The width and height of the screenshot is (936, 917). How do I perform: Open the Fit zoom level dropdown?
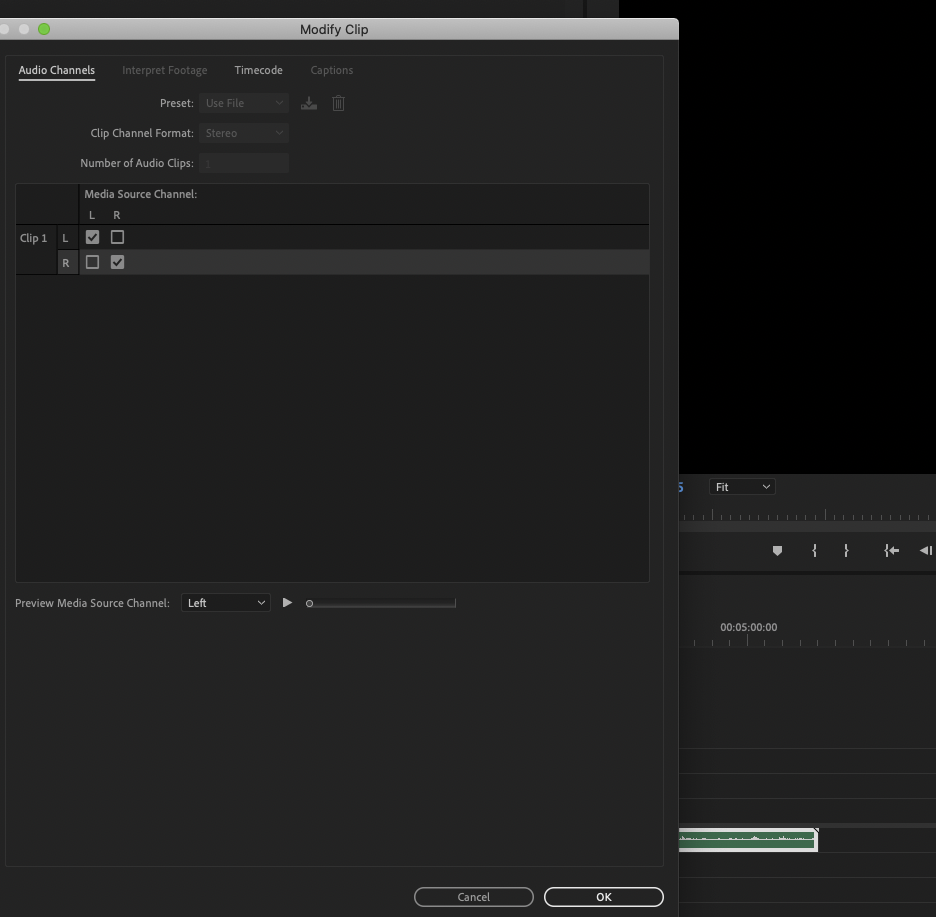point(742,486)
